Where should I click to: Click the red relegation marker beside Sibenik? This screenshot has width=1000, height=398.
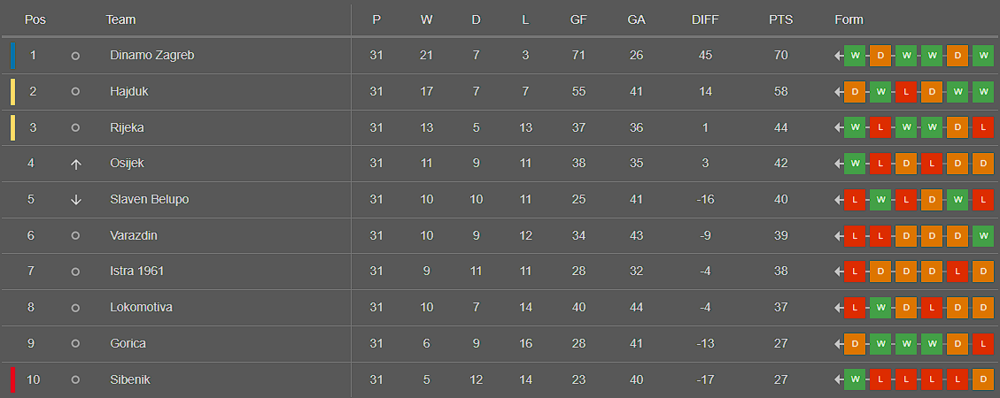(12, 380)
